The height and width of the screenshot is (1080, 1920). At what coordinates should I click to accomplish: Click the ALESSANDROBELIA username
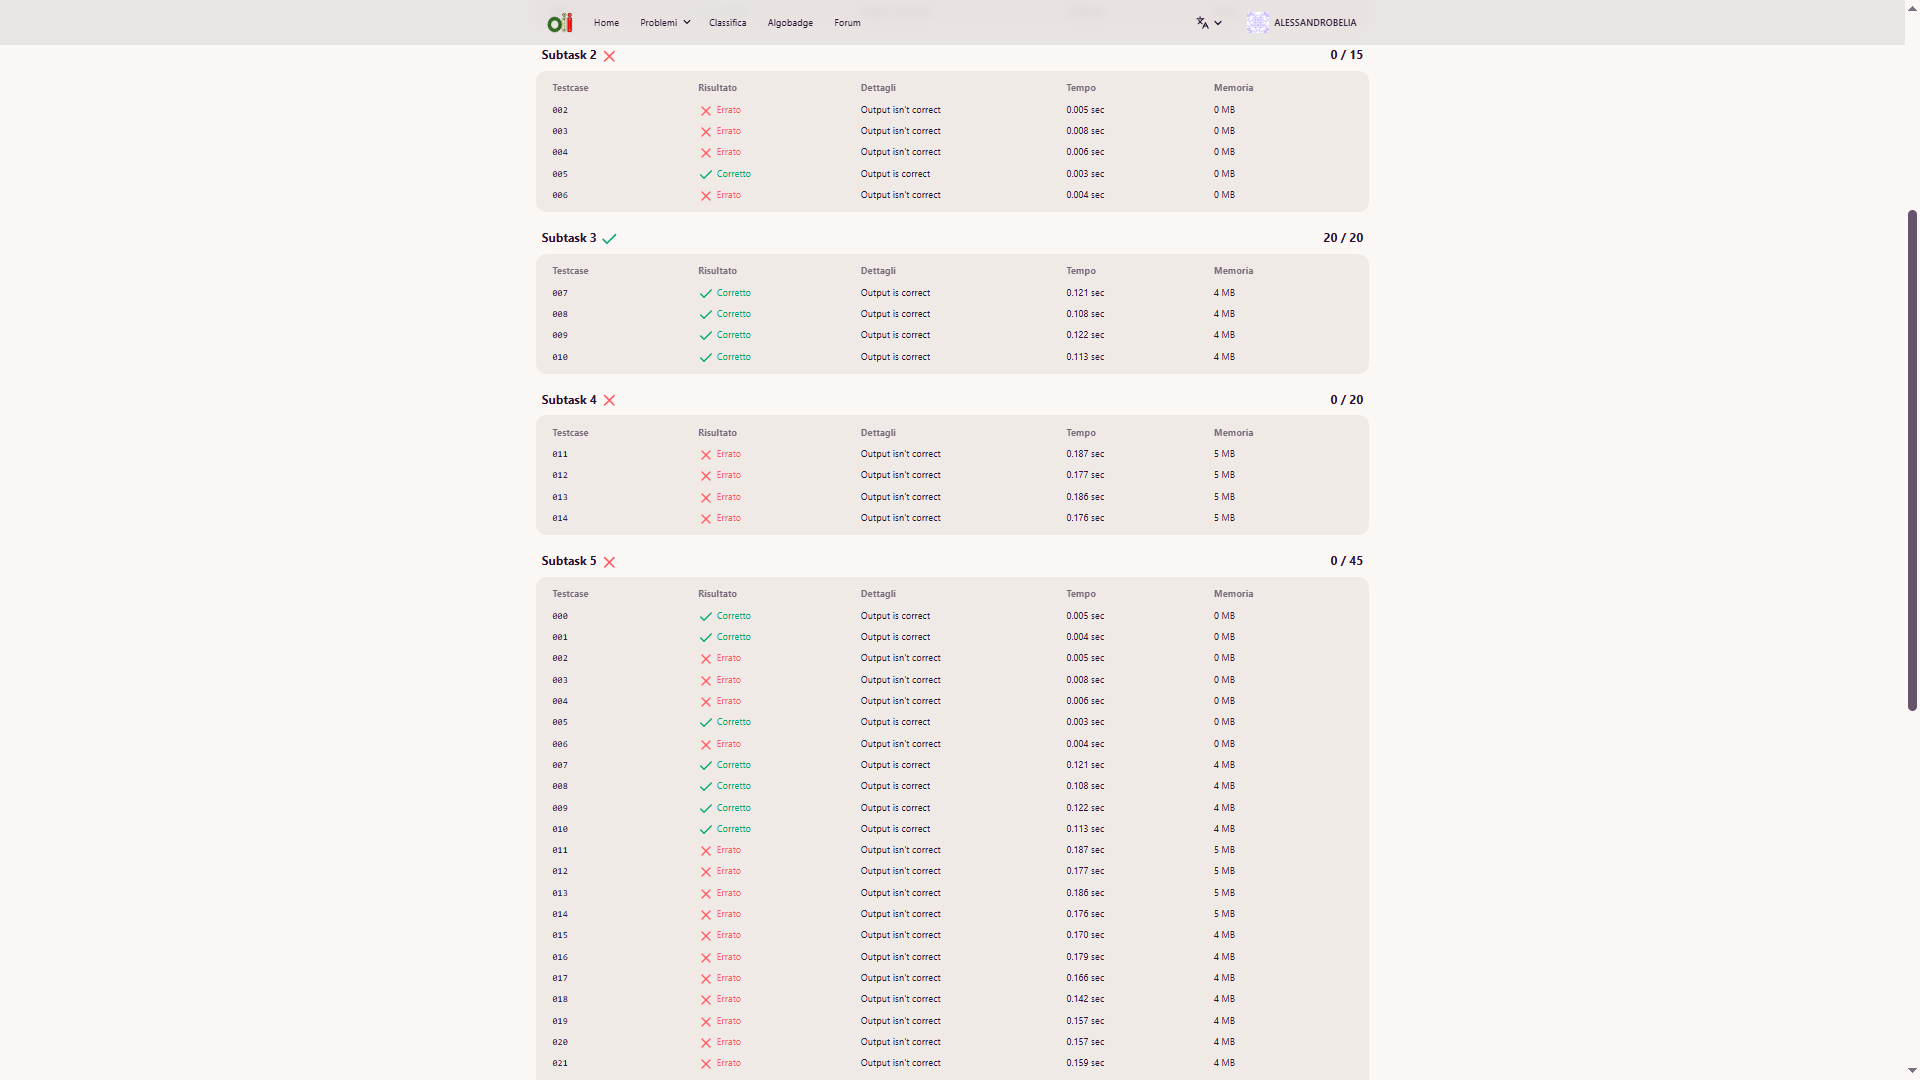click(1315, 22)
